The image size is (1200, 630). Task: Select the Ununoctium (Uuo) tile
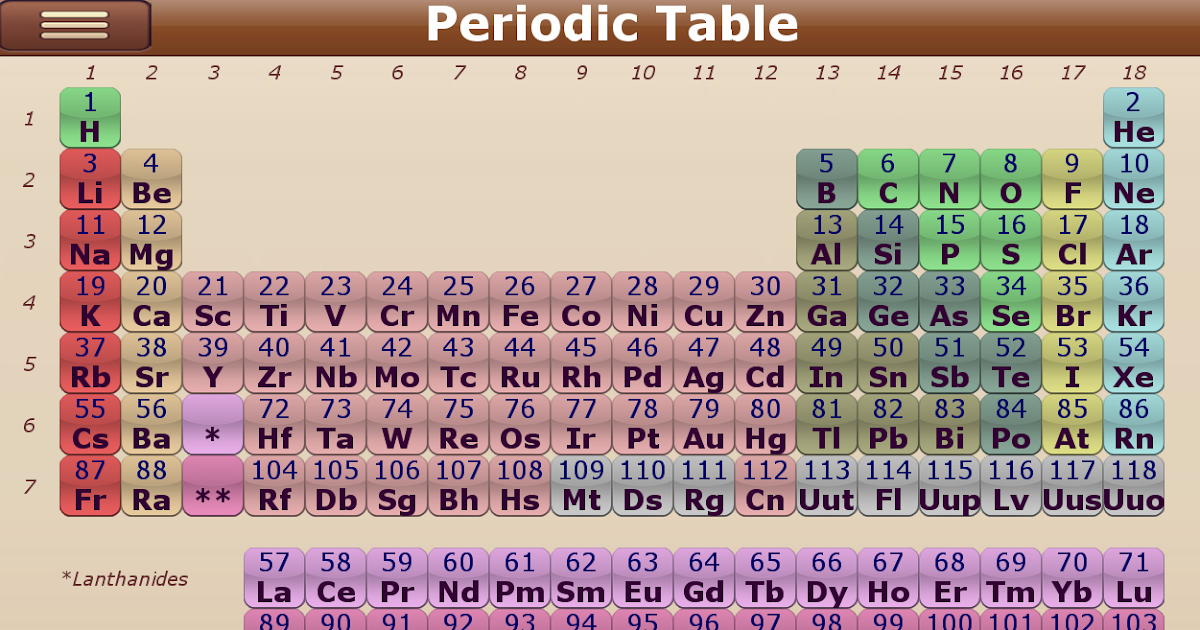(1134, 486)
